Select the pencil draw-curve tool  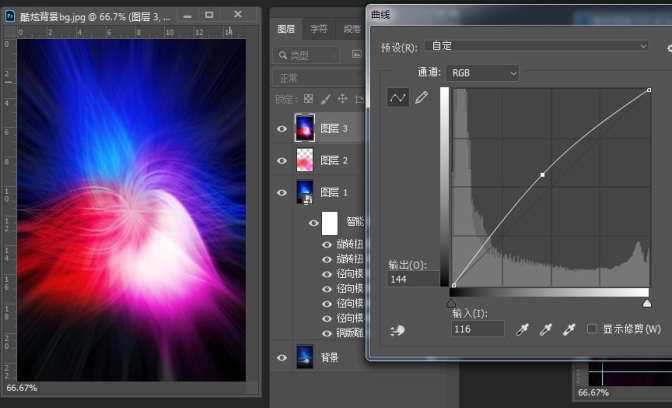(421, 98)
